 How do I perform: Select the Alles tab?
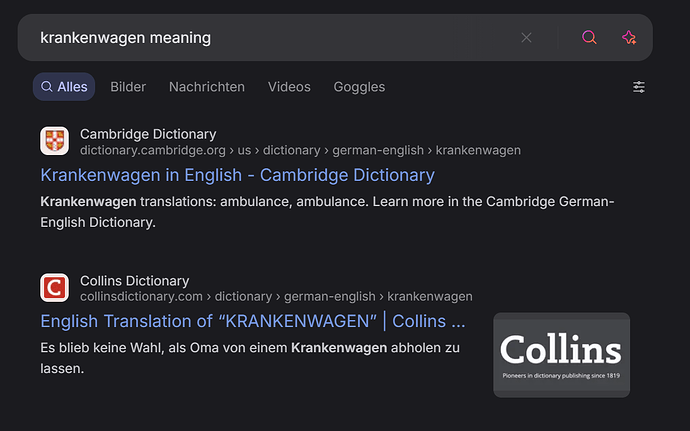(65, 87)
